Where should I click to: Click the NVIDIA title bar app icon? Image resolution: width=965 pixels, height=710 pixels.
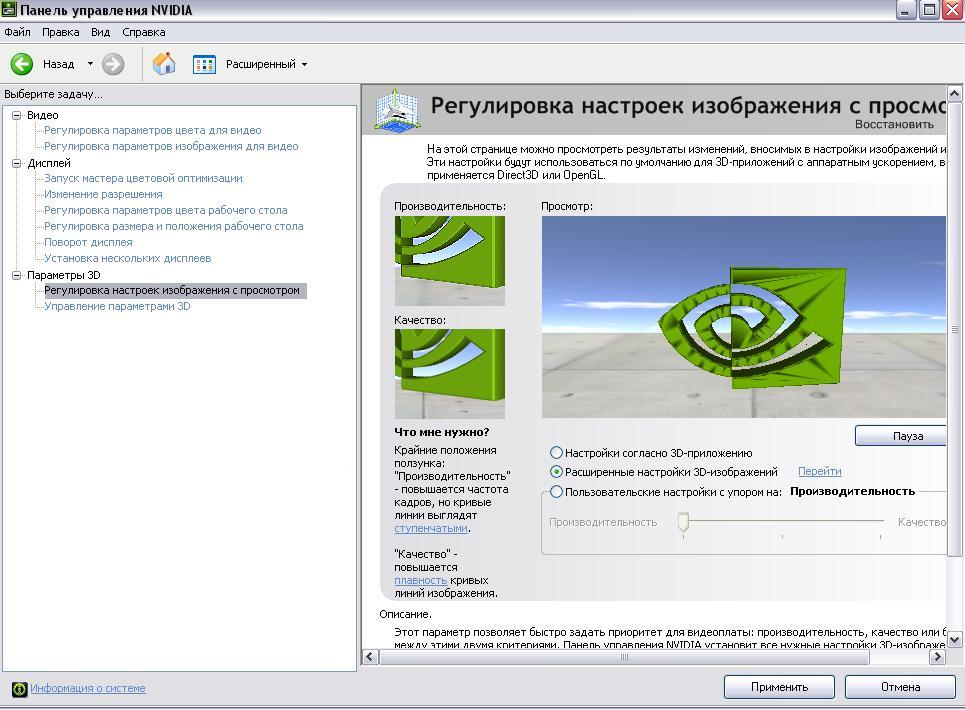click(x=9, y=10)
